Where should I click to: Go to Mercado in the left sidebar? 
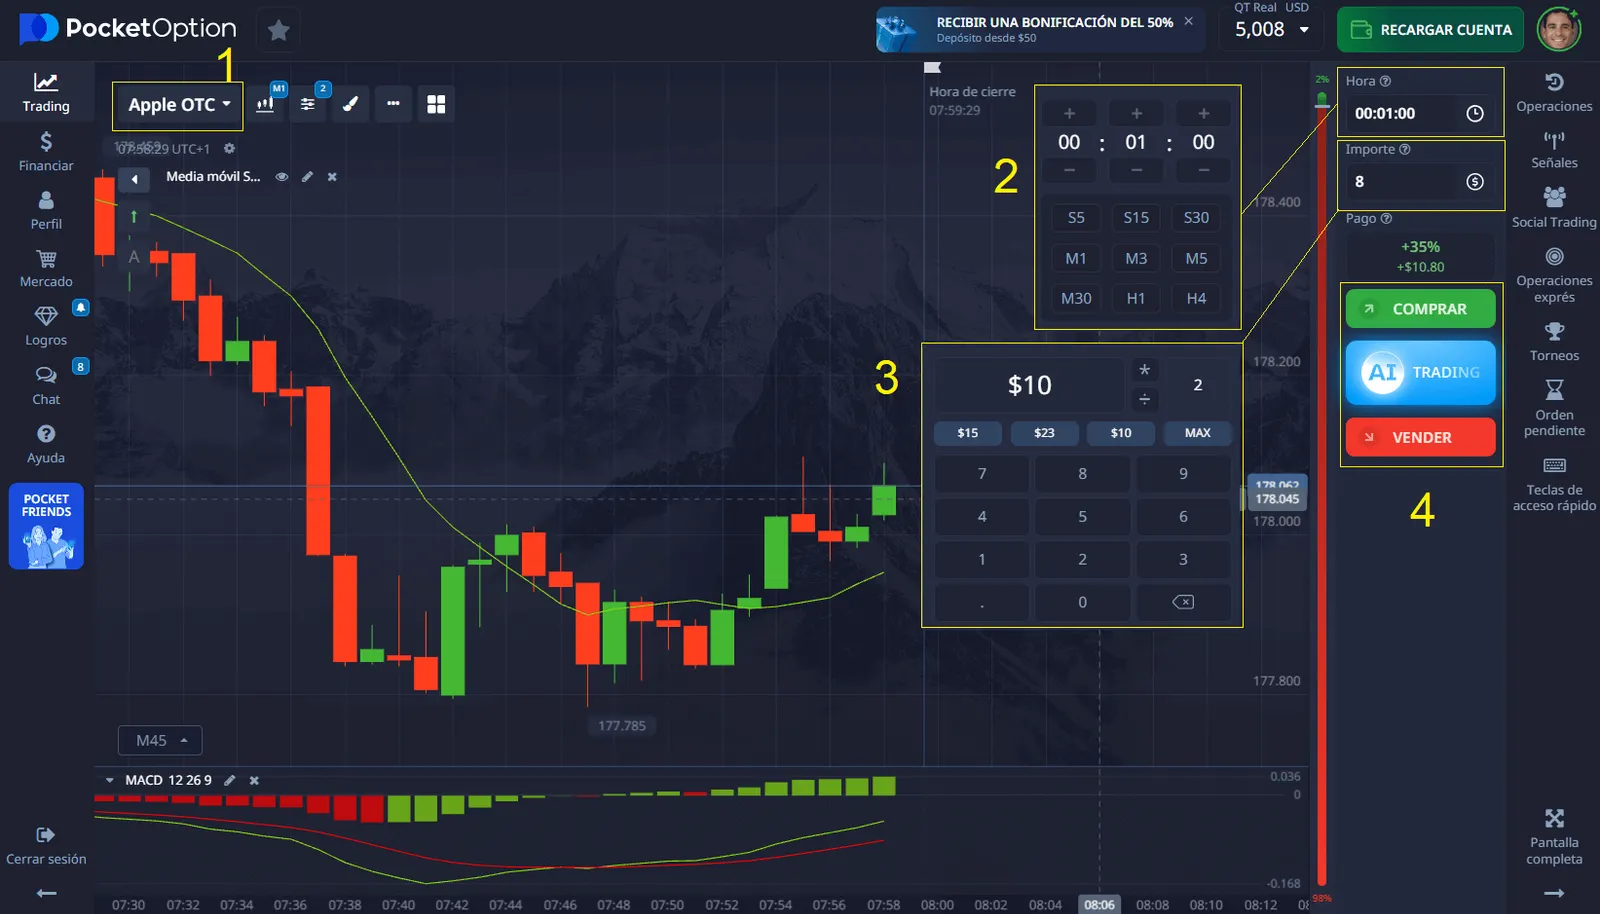46,268
